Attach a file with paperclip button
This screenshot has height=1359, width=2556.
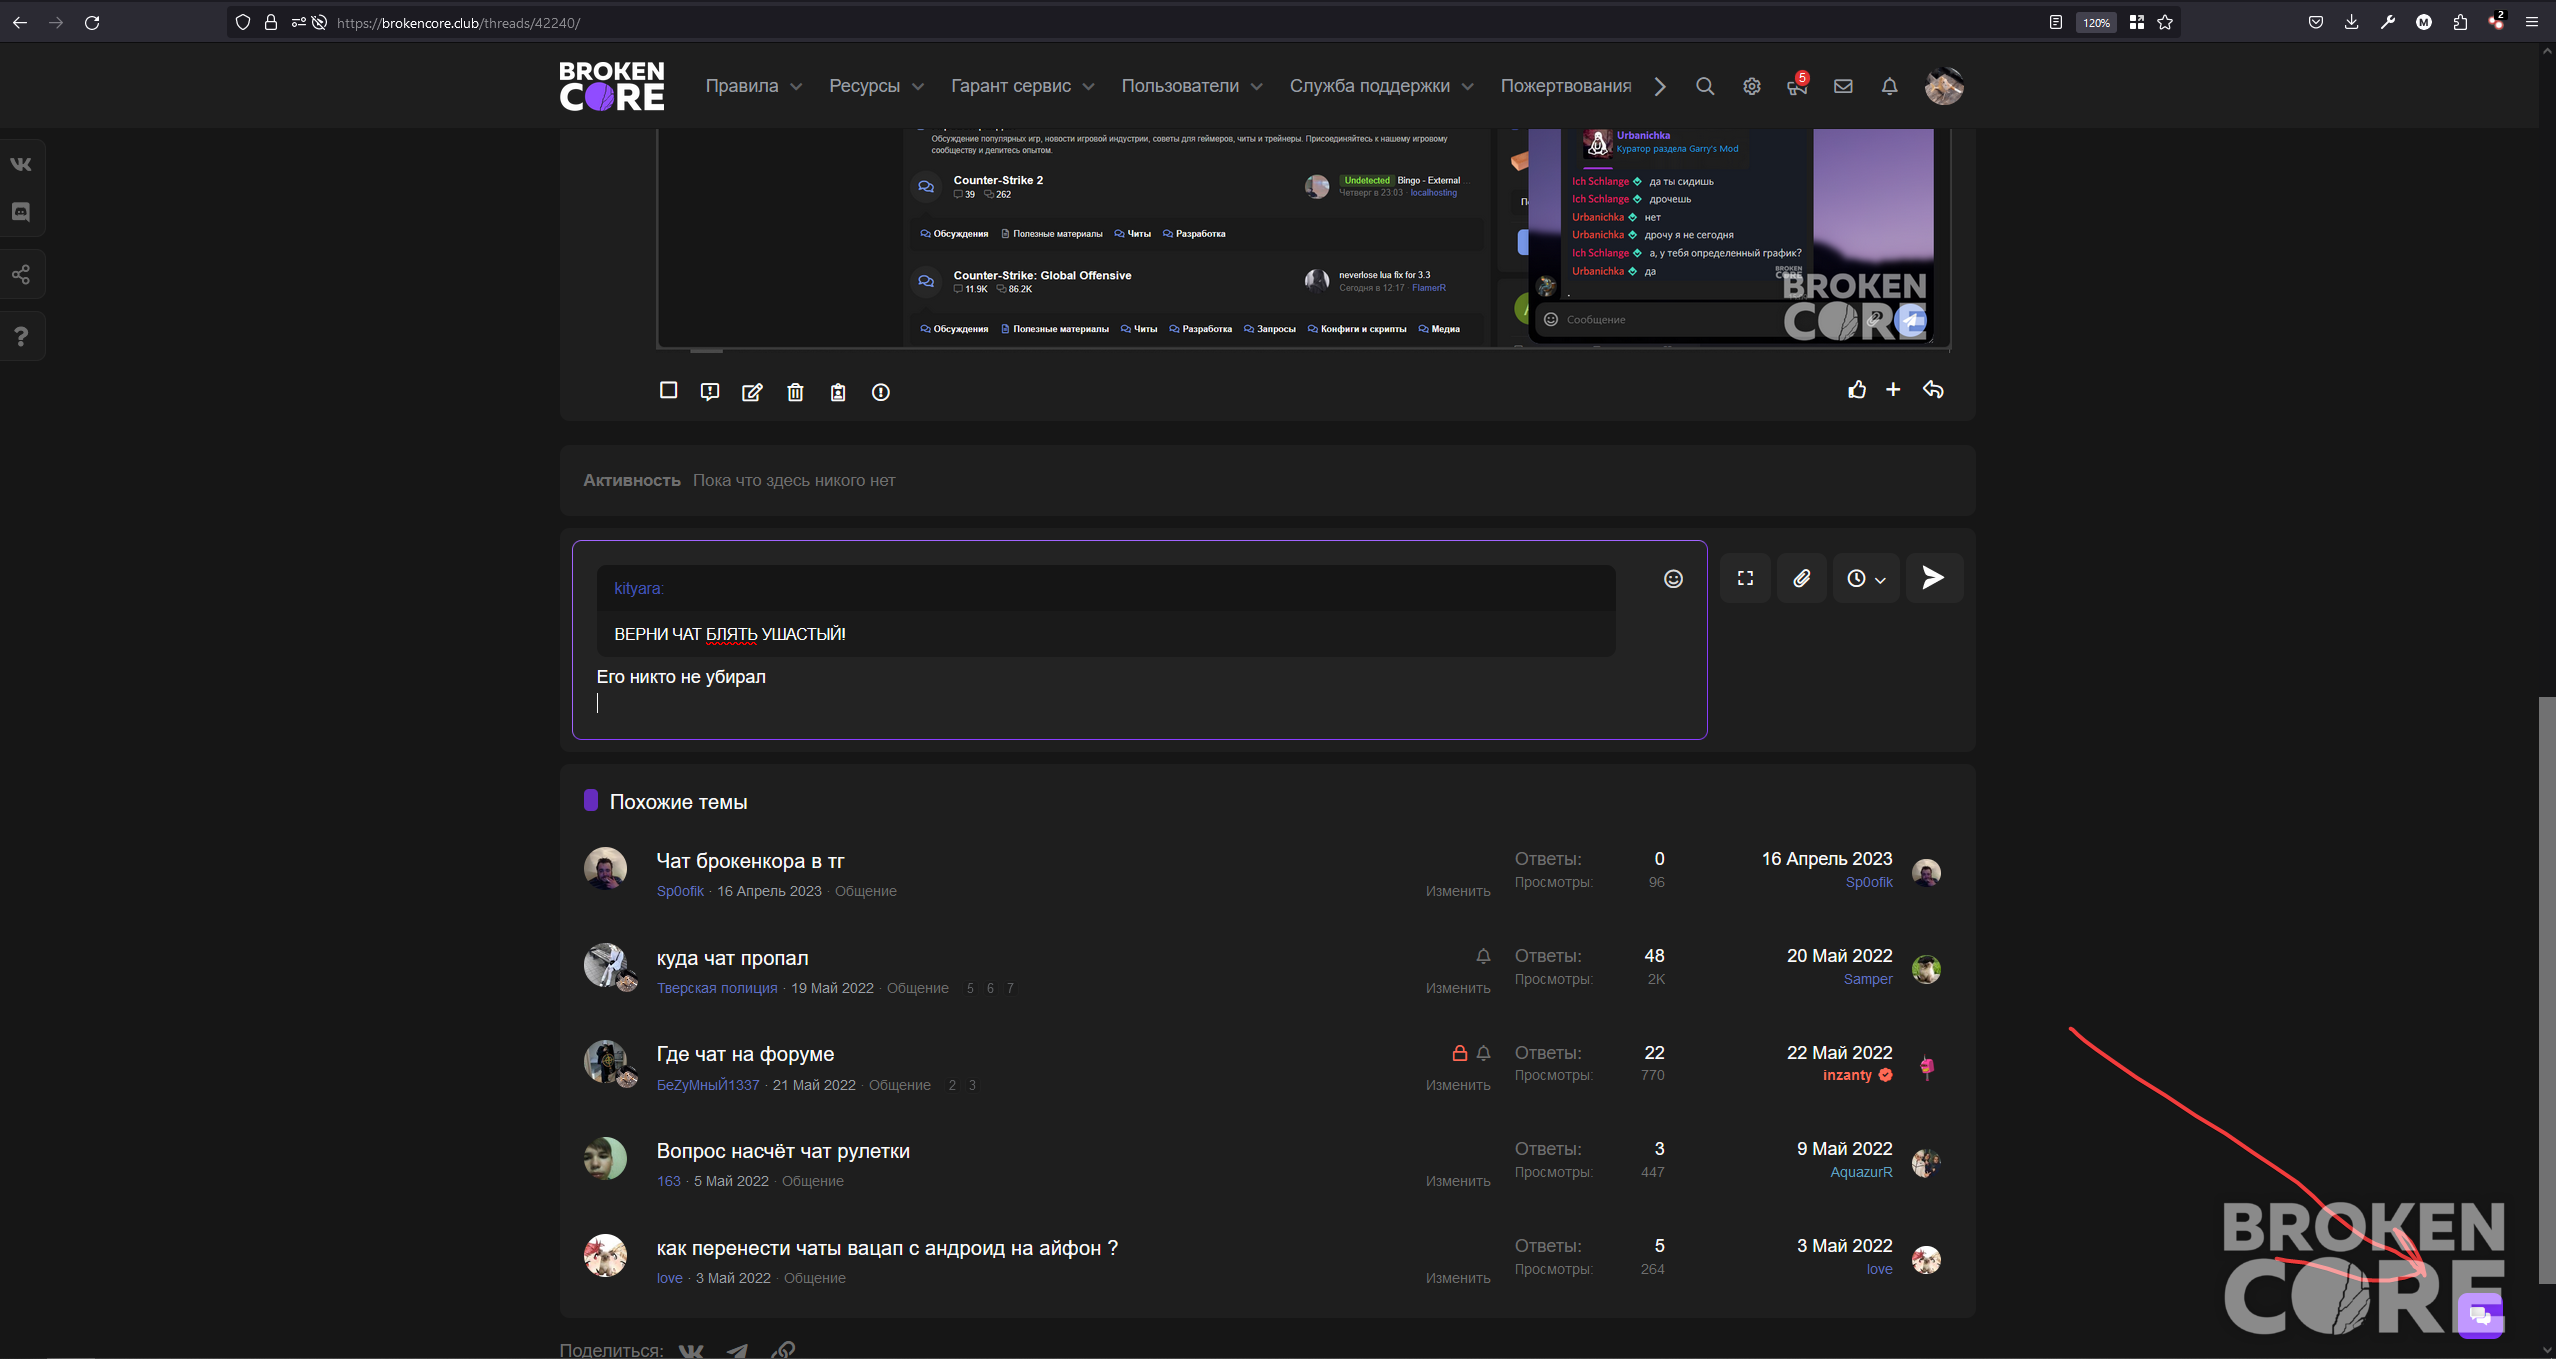1801,578
